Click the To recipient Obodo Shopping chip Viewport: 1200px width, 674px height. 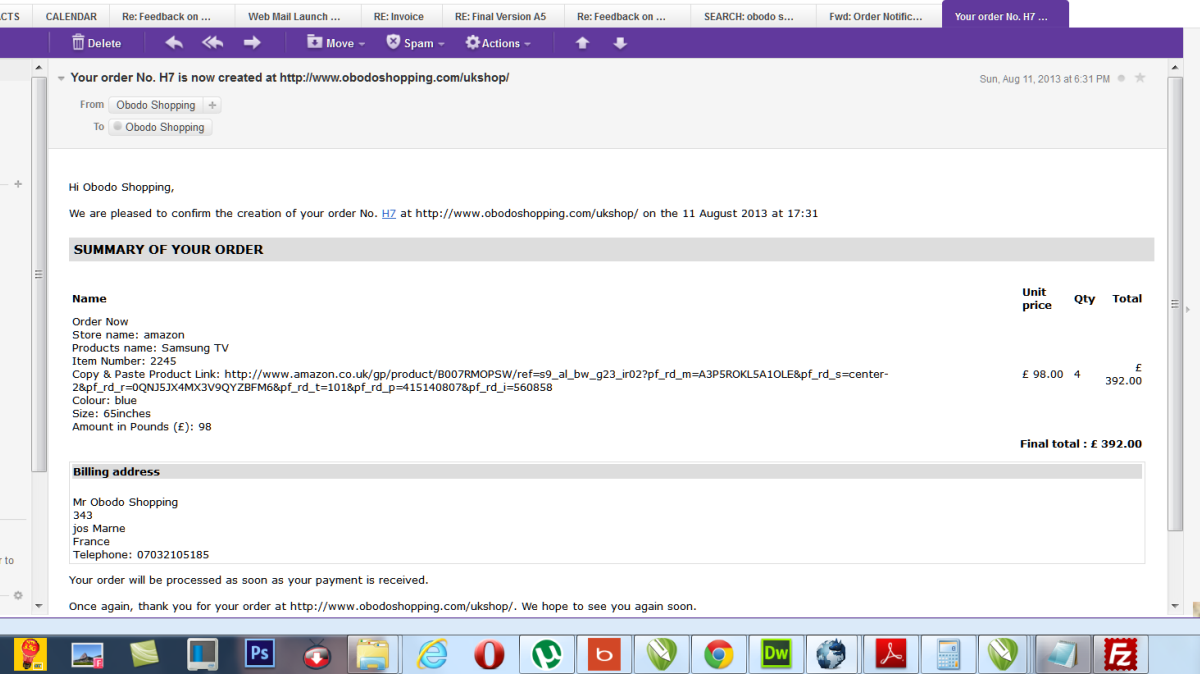160,127
